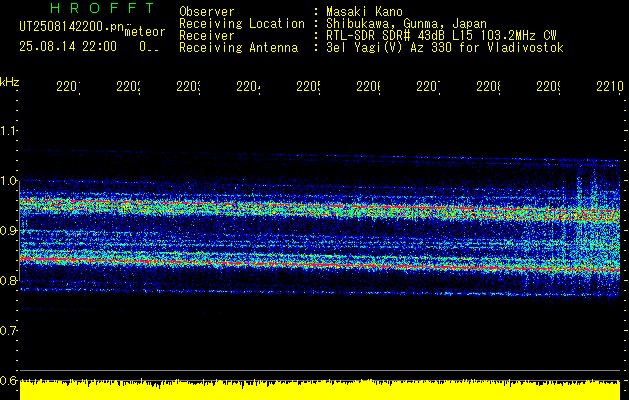Click the date stamp 25.08.14 22:00

(68, 47)
